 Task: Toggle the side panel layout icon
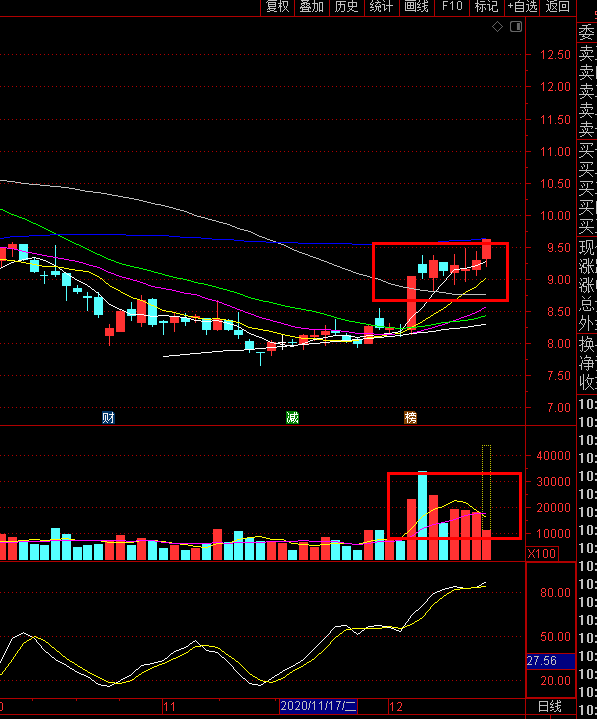516,27
